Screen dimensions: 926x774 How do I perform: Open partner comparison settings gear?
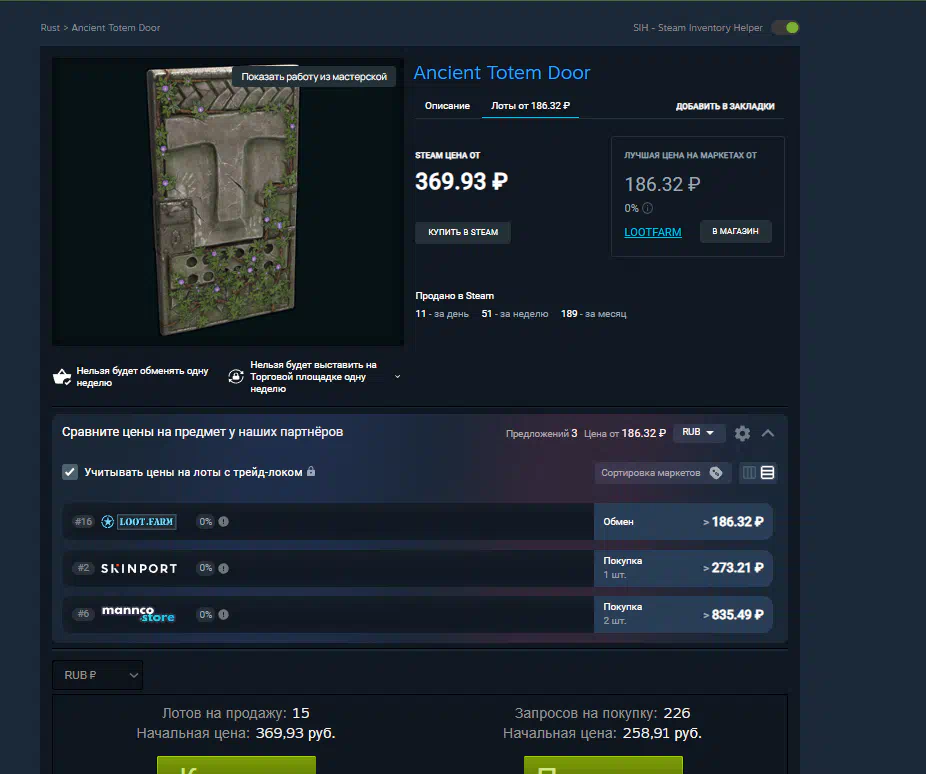click(742, 433)
